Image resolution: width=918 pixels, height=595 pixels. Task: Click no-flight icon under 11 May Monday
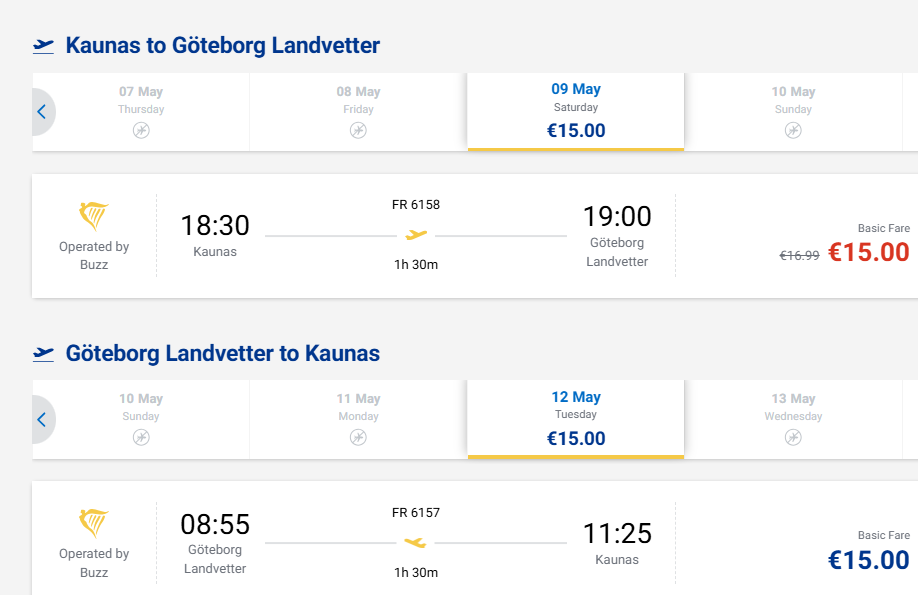coord(358,437)
